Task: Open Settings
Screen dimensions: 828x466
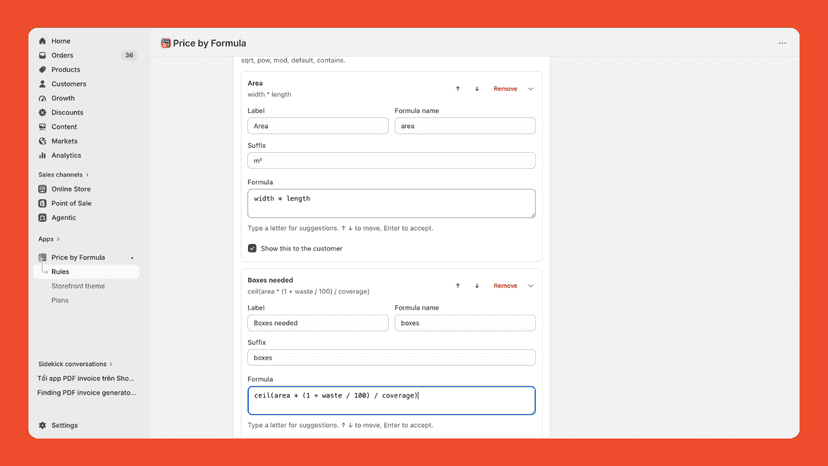Action: [x=64, y=425]
